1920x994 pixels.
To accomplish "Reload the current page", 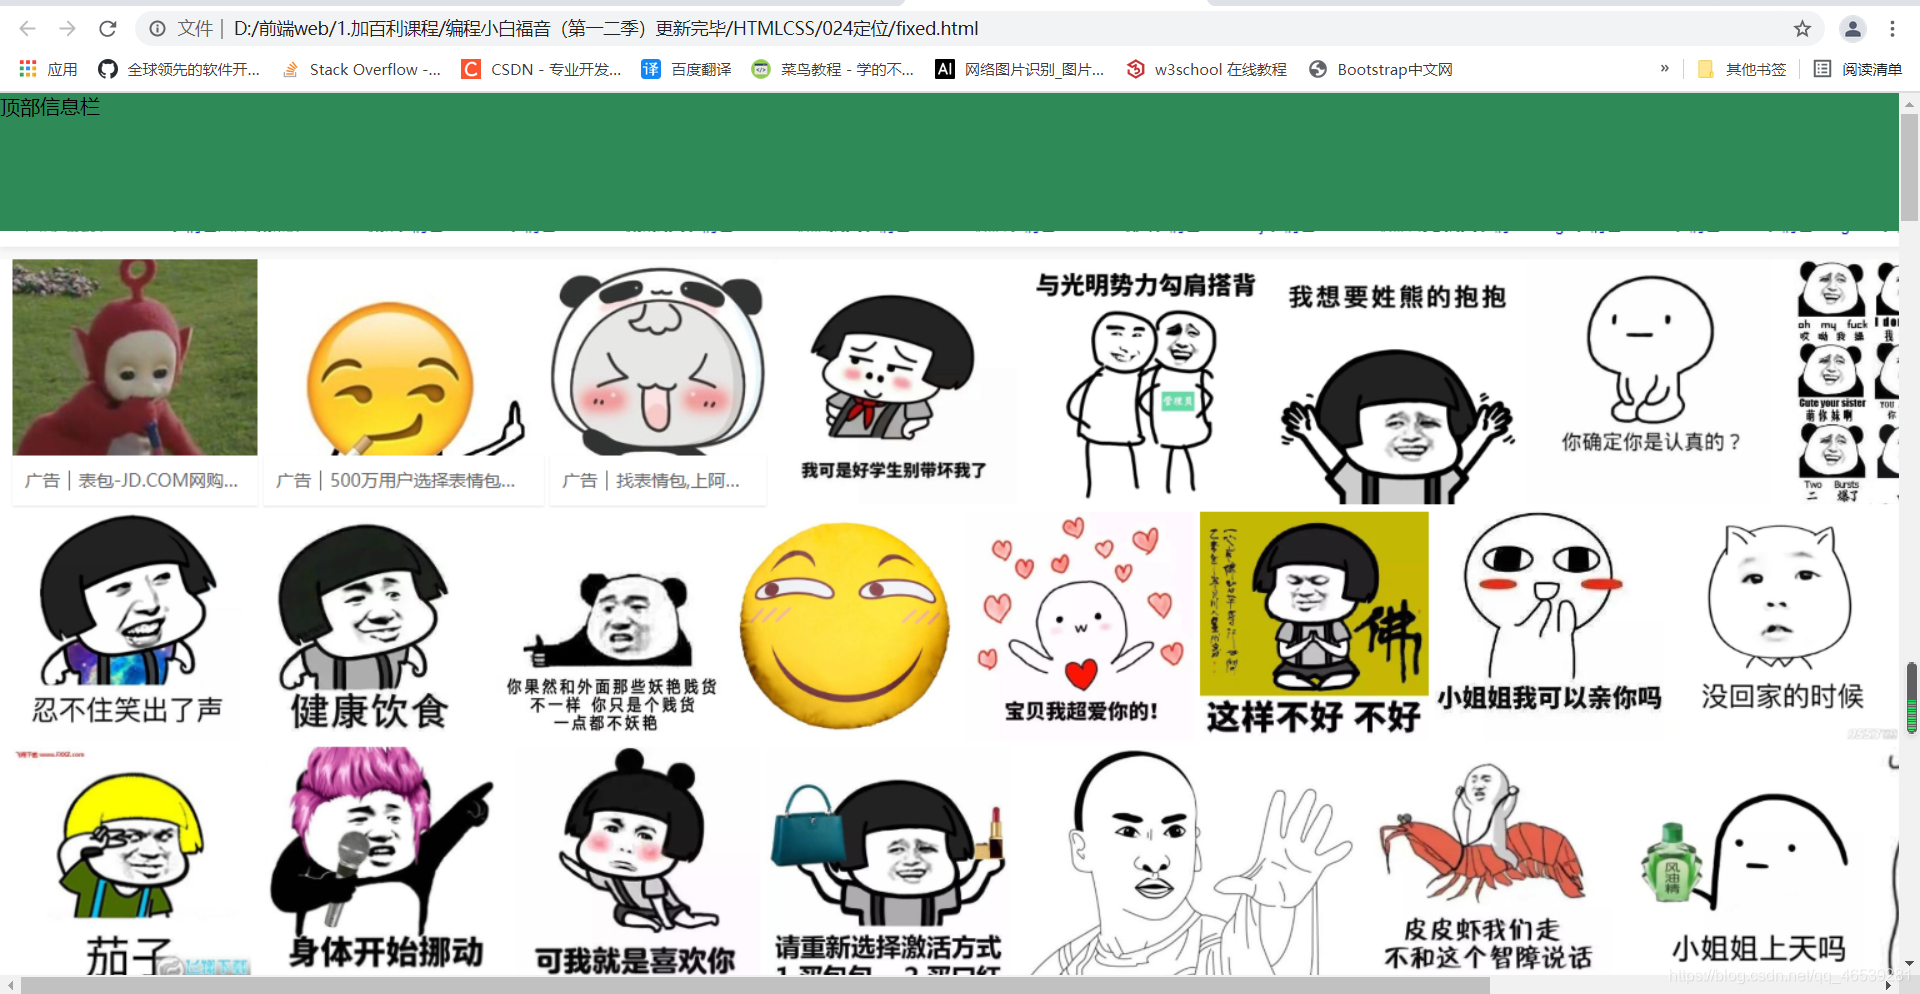I will (x=108, y=29).
